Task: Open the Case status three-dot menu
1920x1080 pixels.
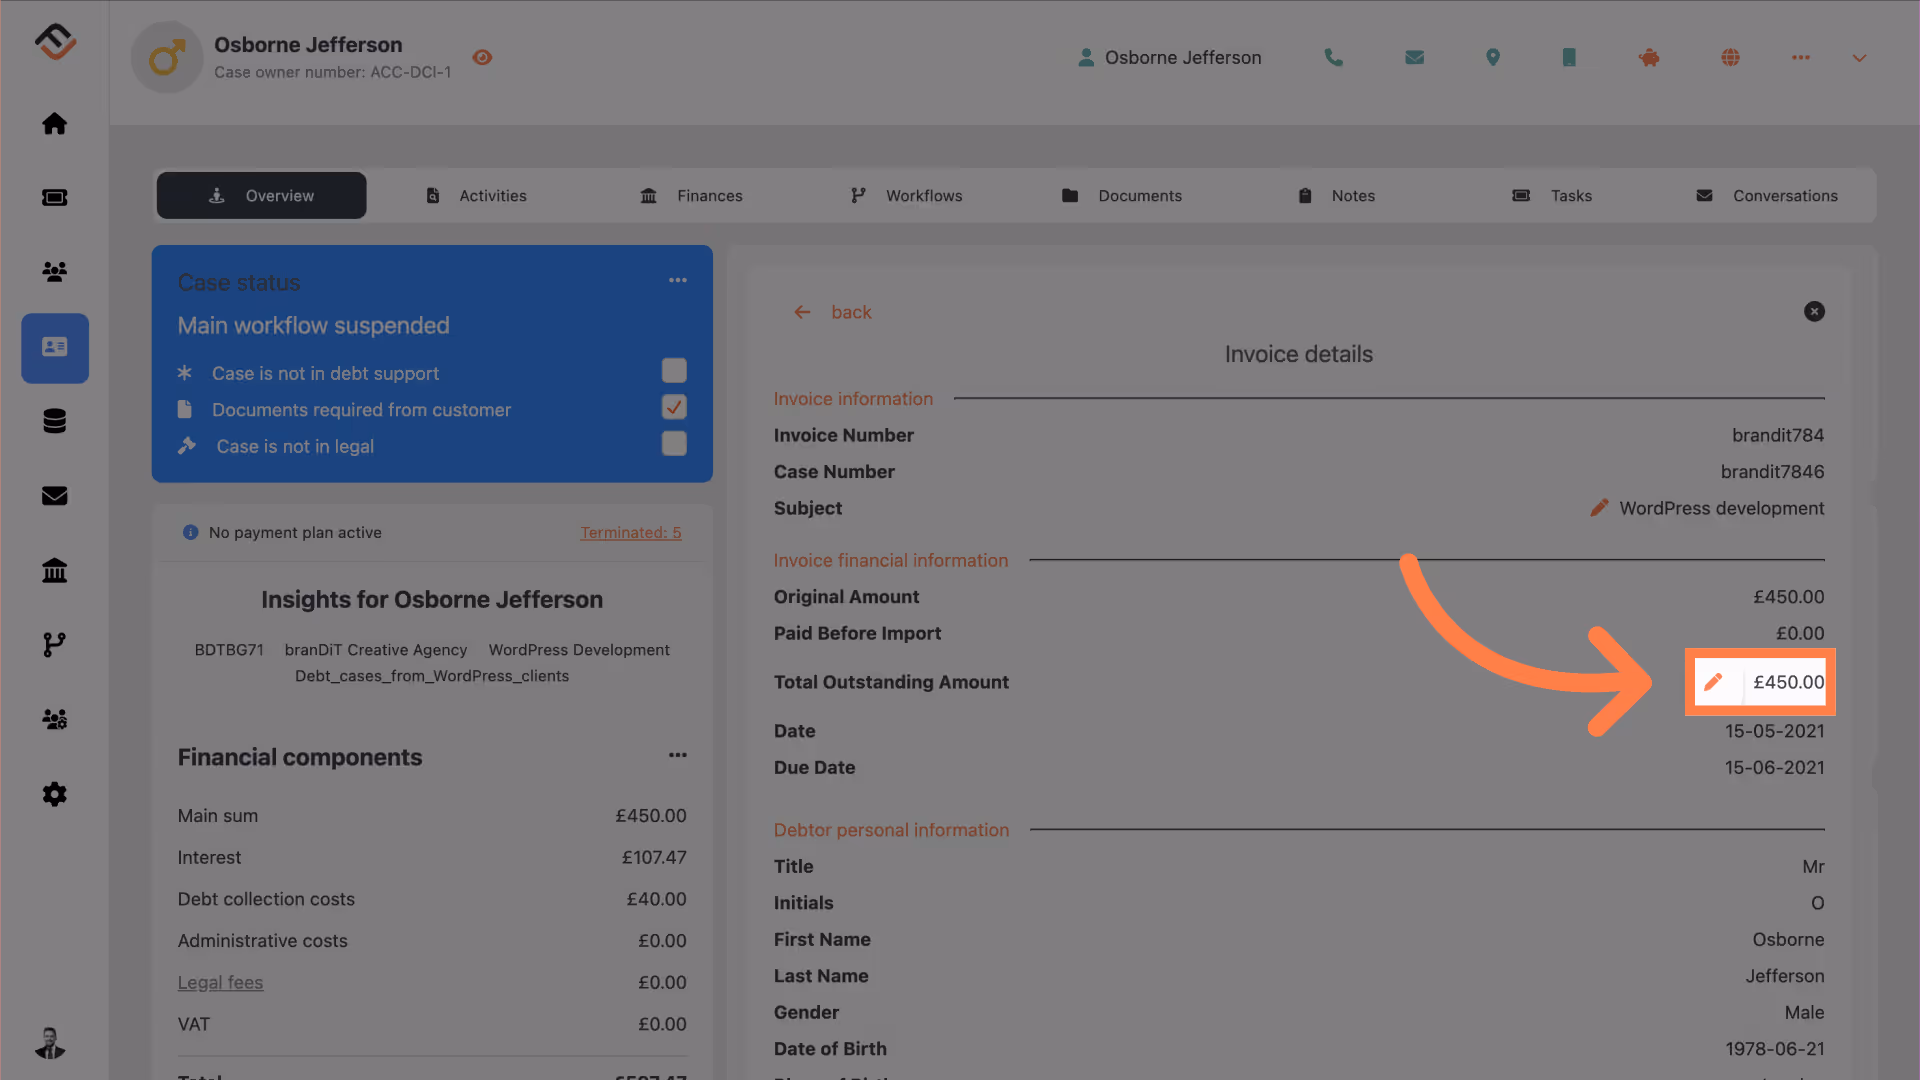Action: click(677, 280)
